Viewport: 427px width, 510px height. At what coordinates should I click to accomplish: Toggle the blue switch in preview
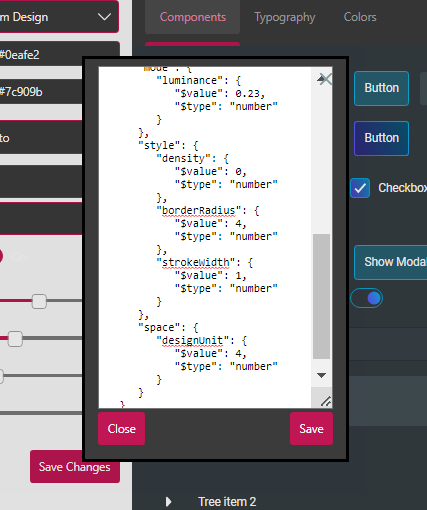pos(366,298)
